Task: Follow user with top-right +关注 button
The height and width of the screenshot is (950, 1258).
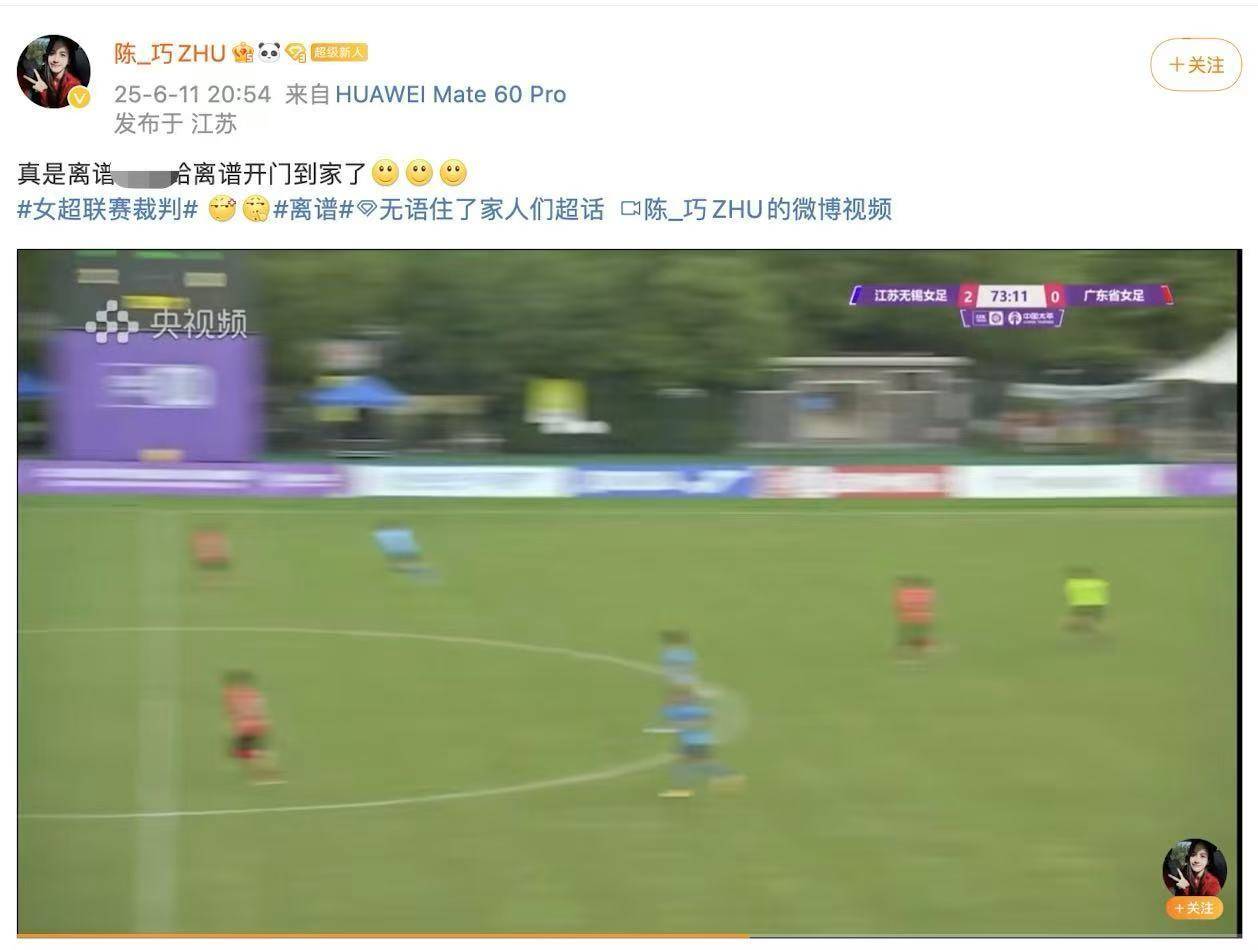Action: (x=1196, y=65)
